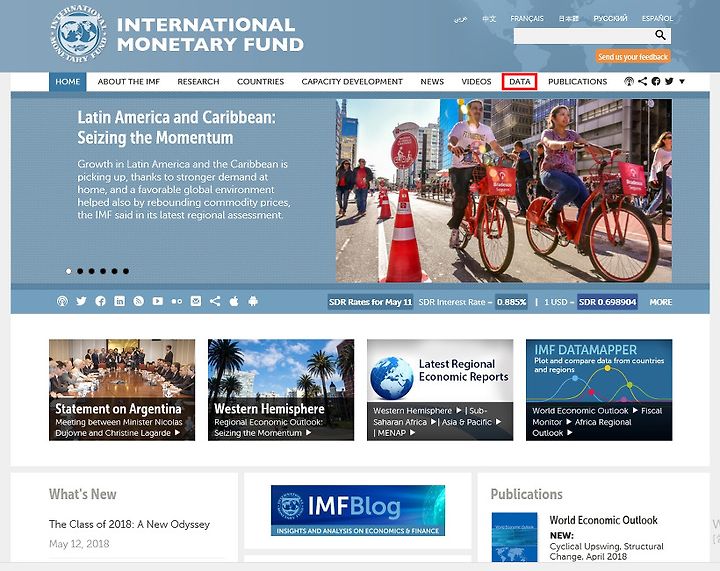Switch language to ESPAÑOL
Screen dimensions: 720x571
pos(658,19)
